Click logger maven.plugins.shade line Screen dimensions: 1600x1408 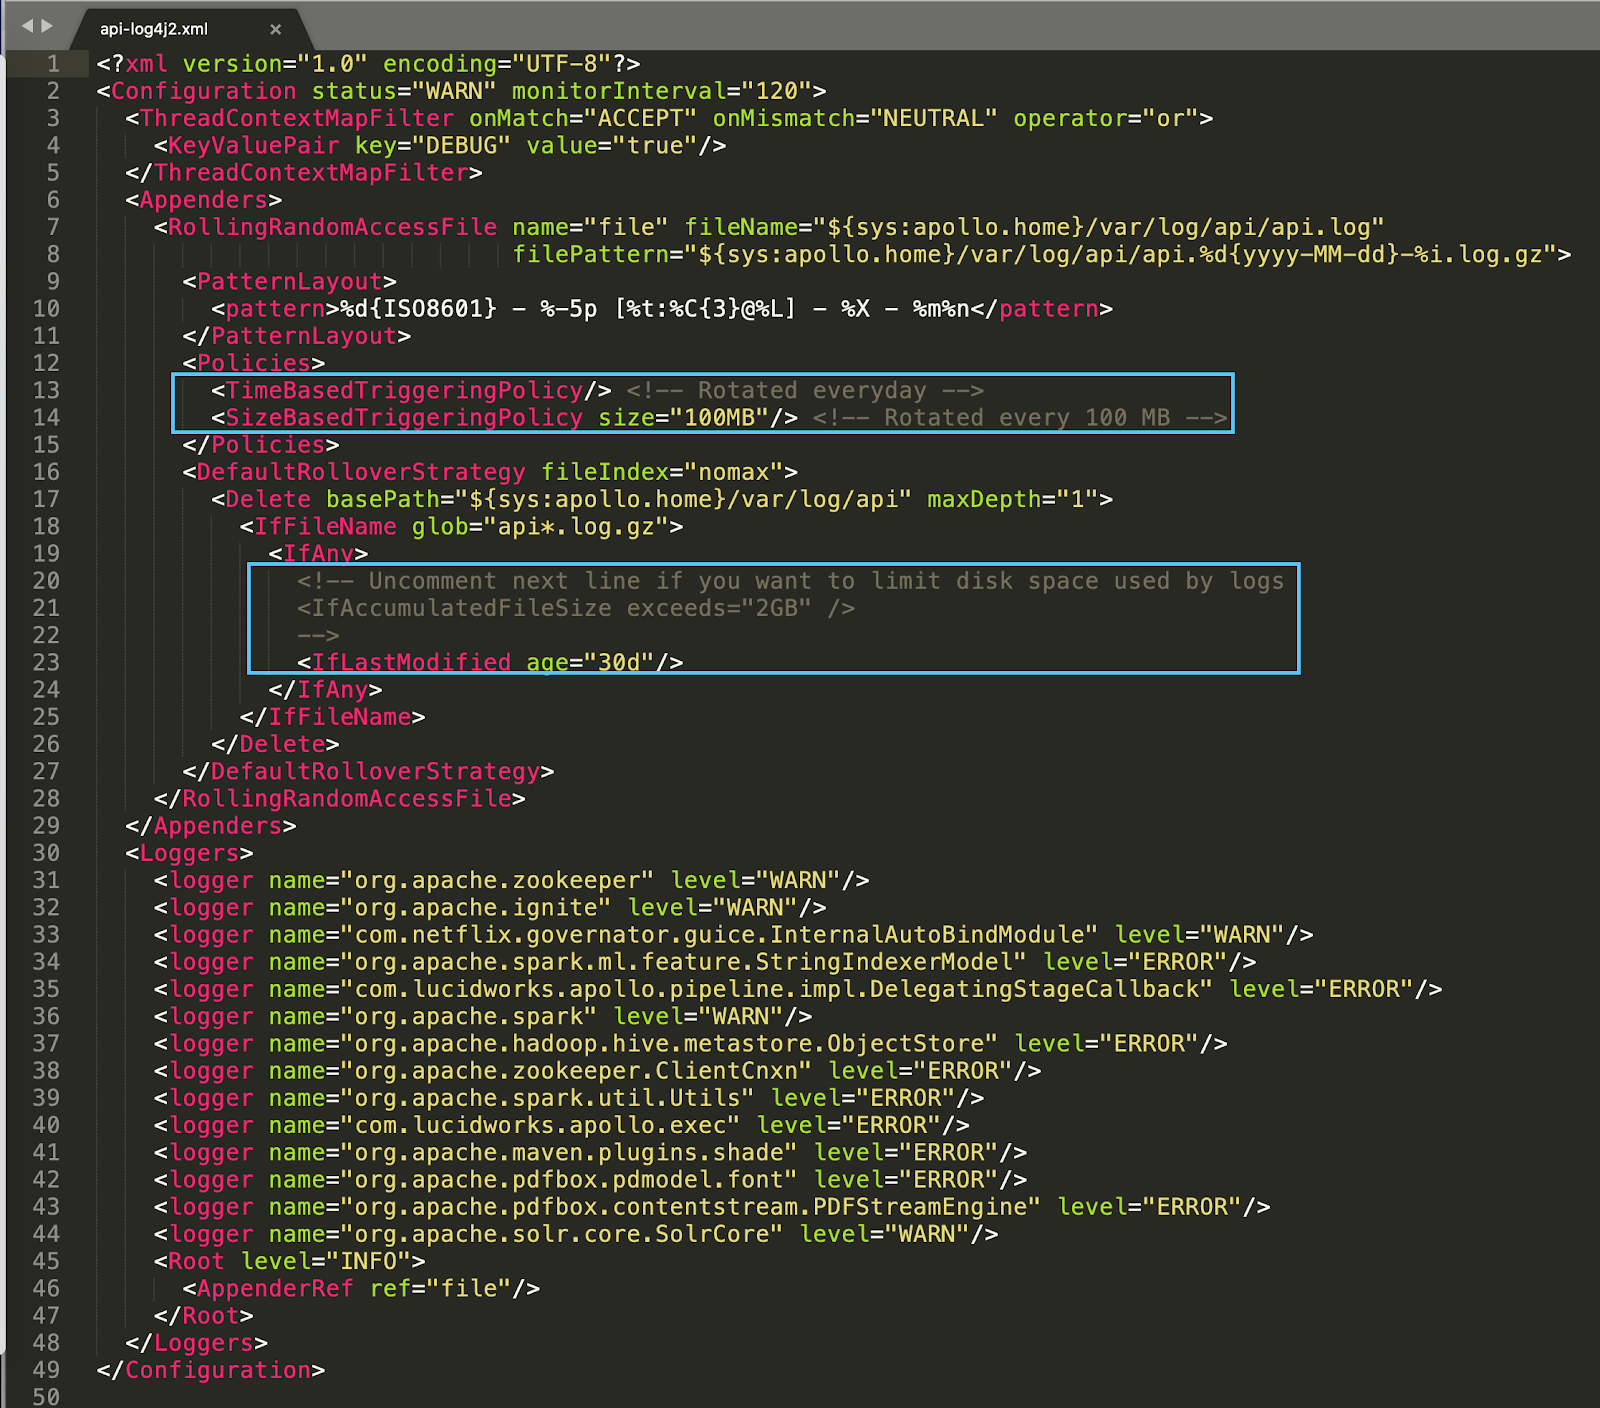click(590, 1152)
